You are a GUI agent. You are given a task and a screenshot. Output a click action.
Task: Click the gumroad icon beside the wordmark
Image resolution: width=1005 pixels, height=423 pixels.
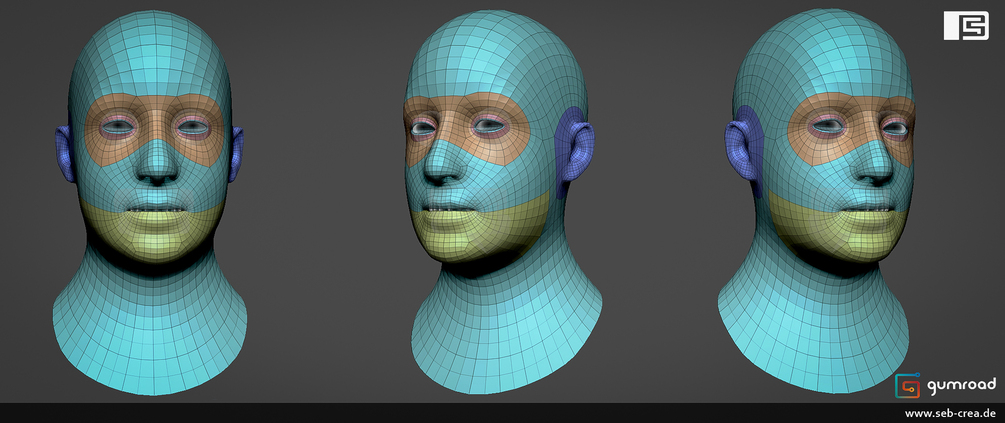908,385
